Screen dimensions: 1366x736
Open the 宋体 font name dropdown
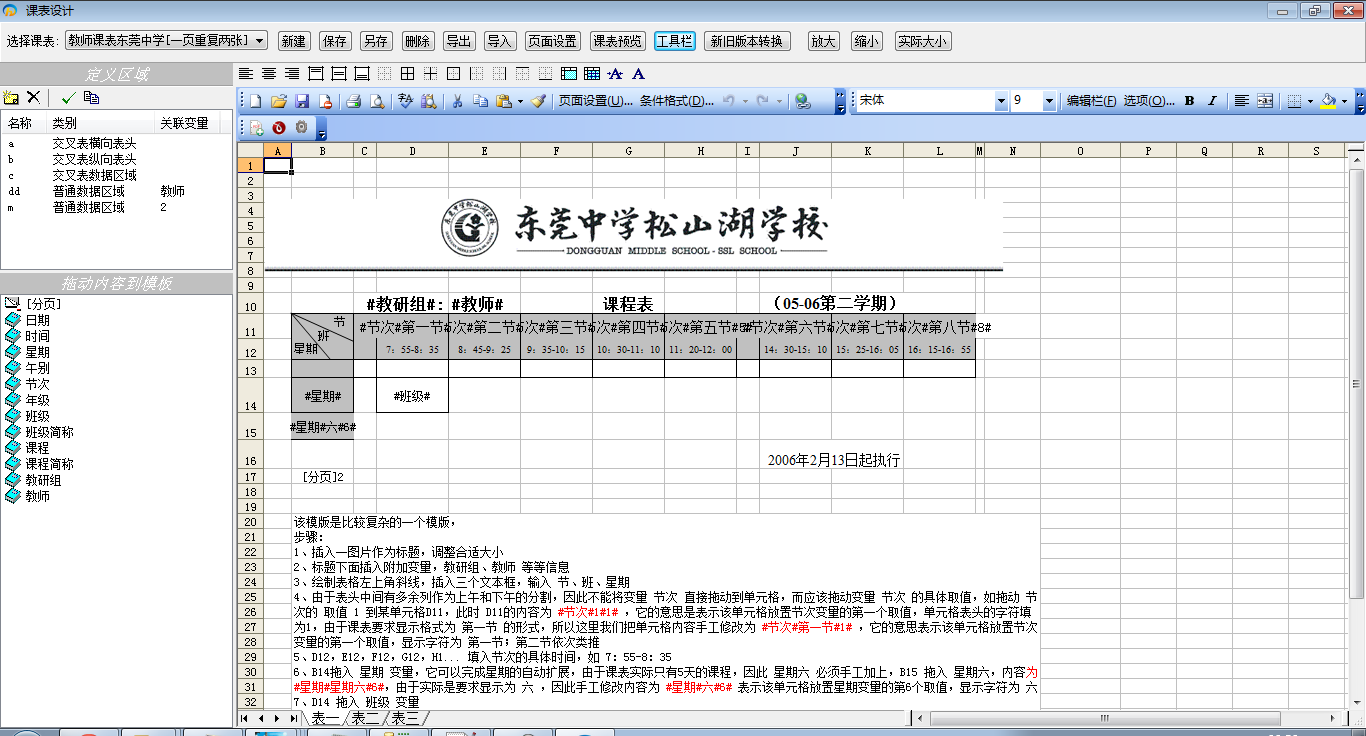pos(1001,101)
